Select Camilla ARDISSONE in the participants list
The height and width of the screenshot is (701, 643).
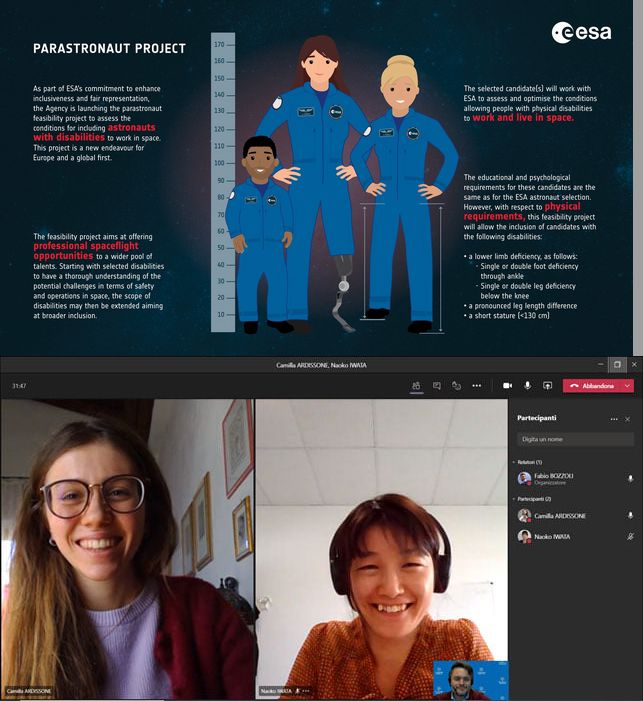tap(575, 515)
